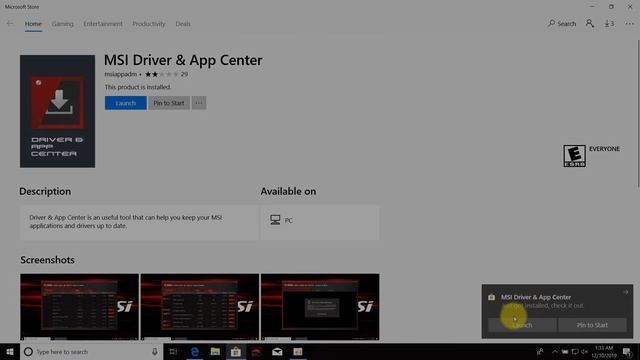
Task: Open downloads and updates icon
Action: pos(609,24)
